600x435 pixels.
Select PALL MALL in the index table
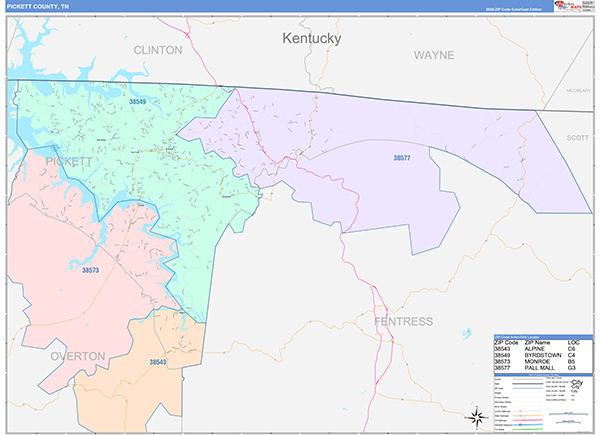tap(540, 368)
